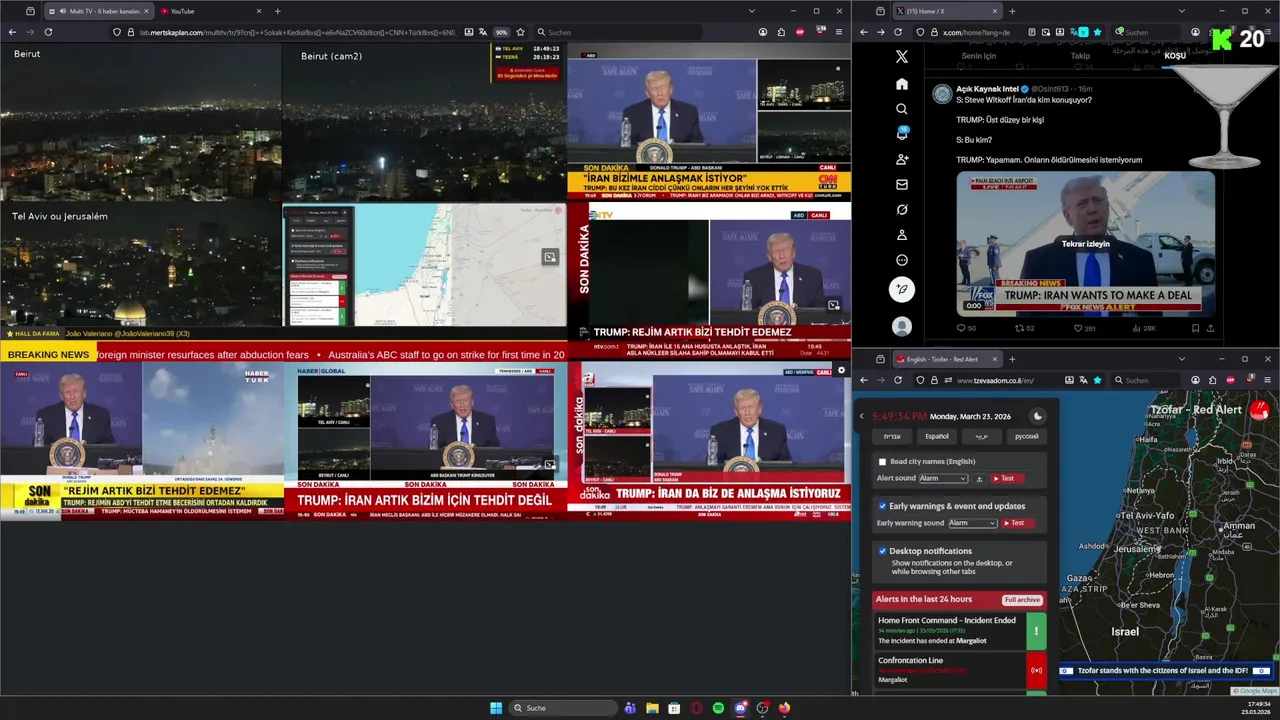Switch Tzofar language to עברית
The width and height of the screenshot is (1280, 720).
892,437
